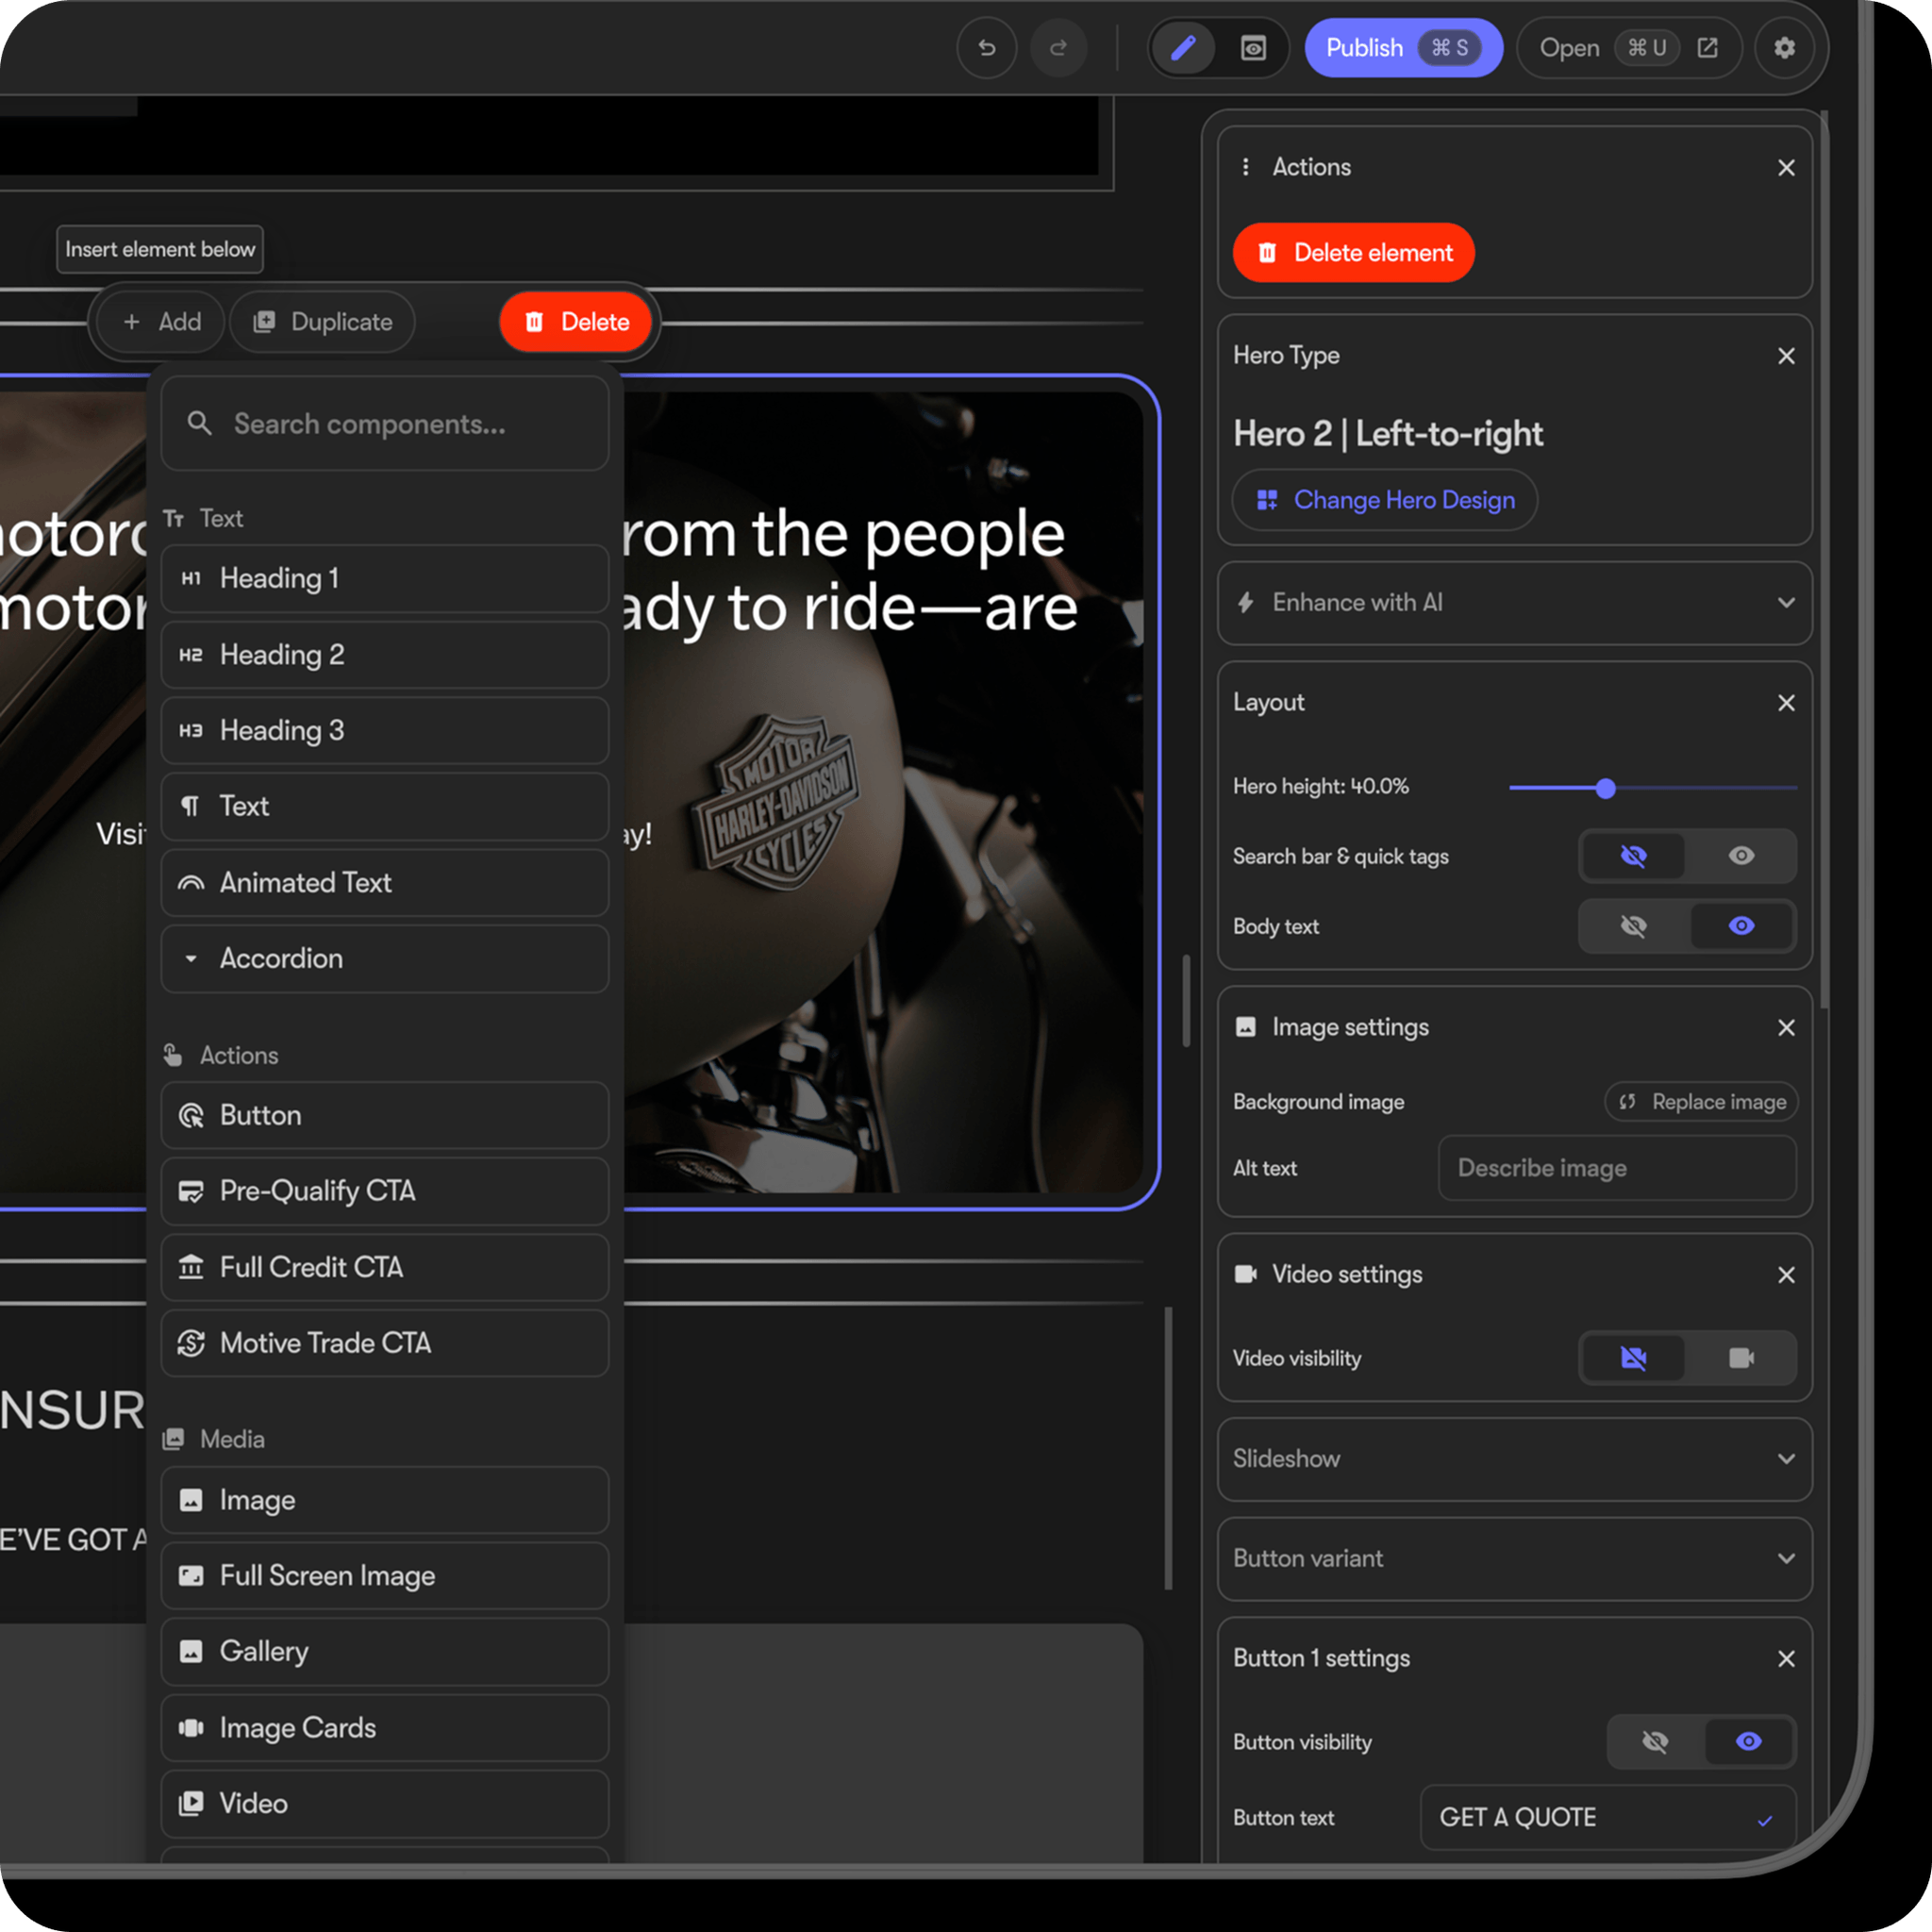The height and width of the screenshot is (1932, 1932).
Task: Click the search magnifier icon
Action: 199,423
